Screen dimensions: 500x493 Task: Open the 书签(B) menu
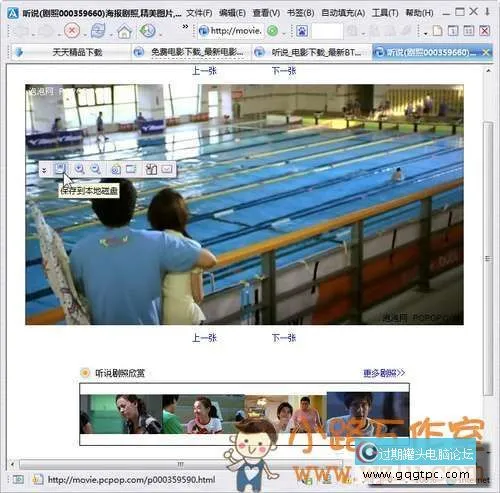(x=300, y=13)
